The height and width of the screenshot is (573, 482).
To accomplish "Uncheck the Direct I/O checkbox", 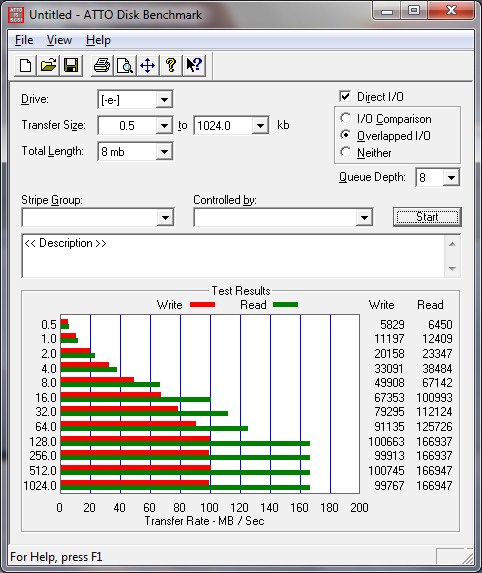I will click(x=345, y=96).
